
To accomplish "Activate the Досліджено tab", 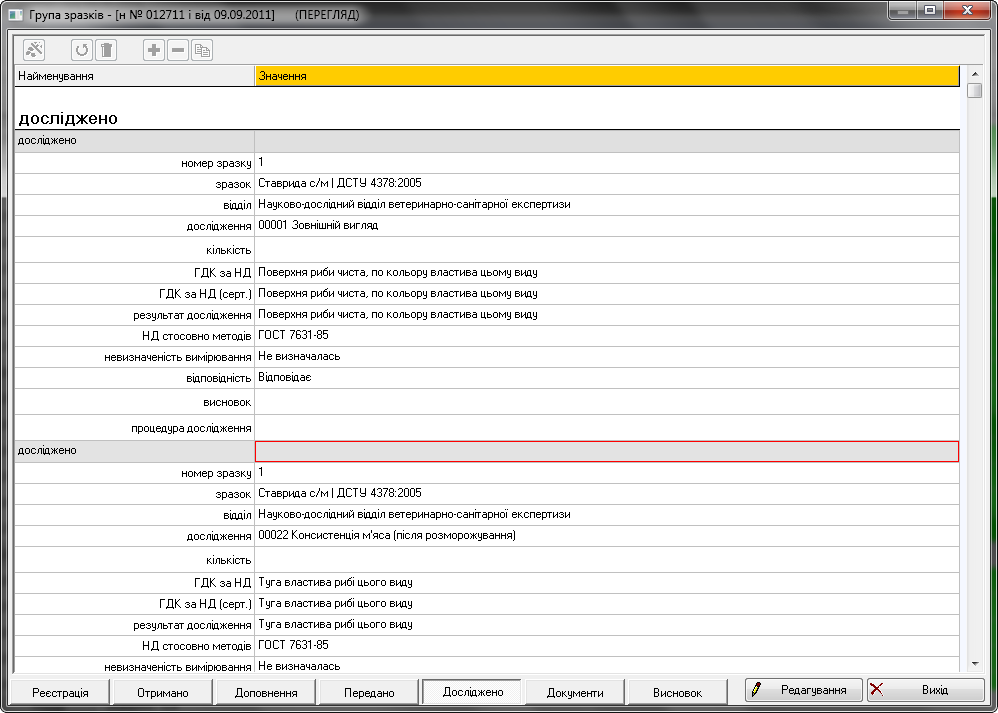I will [x=472, y=692].
